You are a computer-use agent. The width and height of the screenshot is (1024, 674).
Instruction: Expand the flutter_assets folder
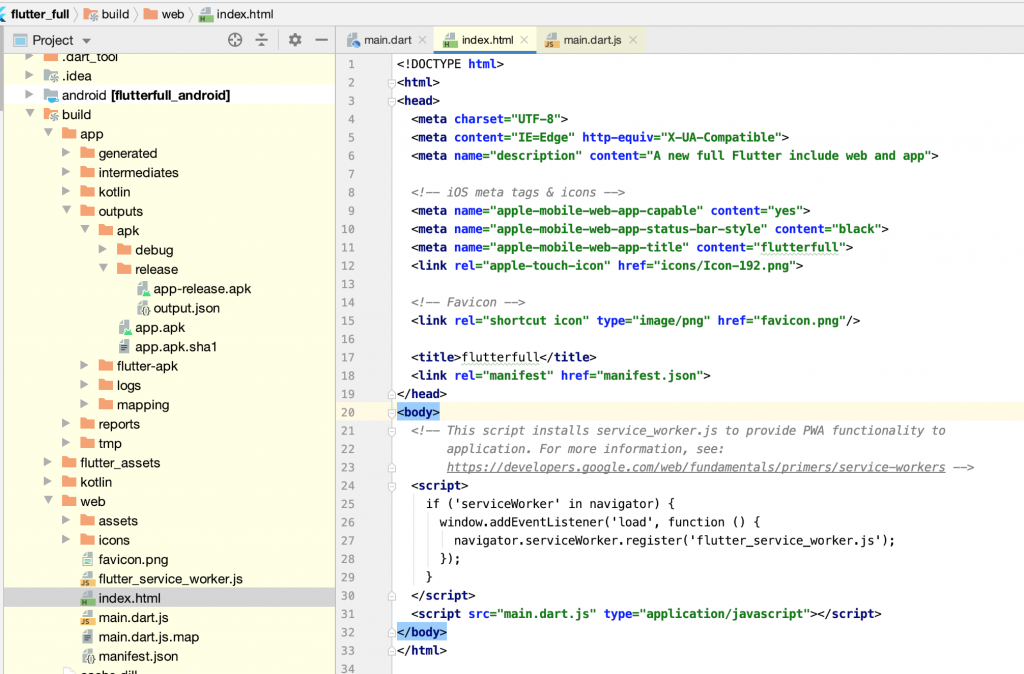click(x=48, y=462)
